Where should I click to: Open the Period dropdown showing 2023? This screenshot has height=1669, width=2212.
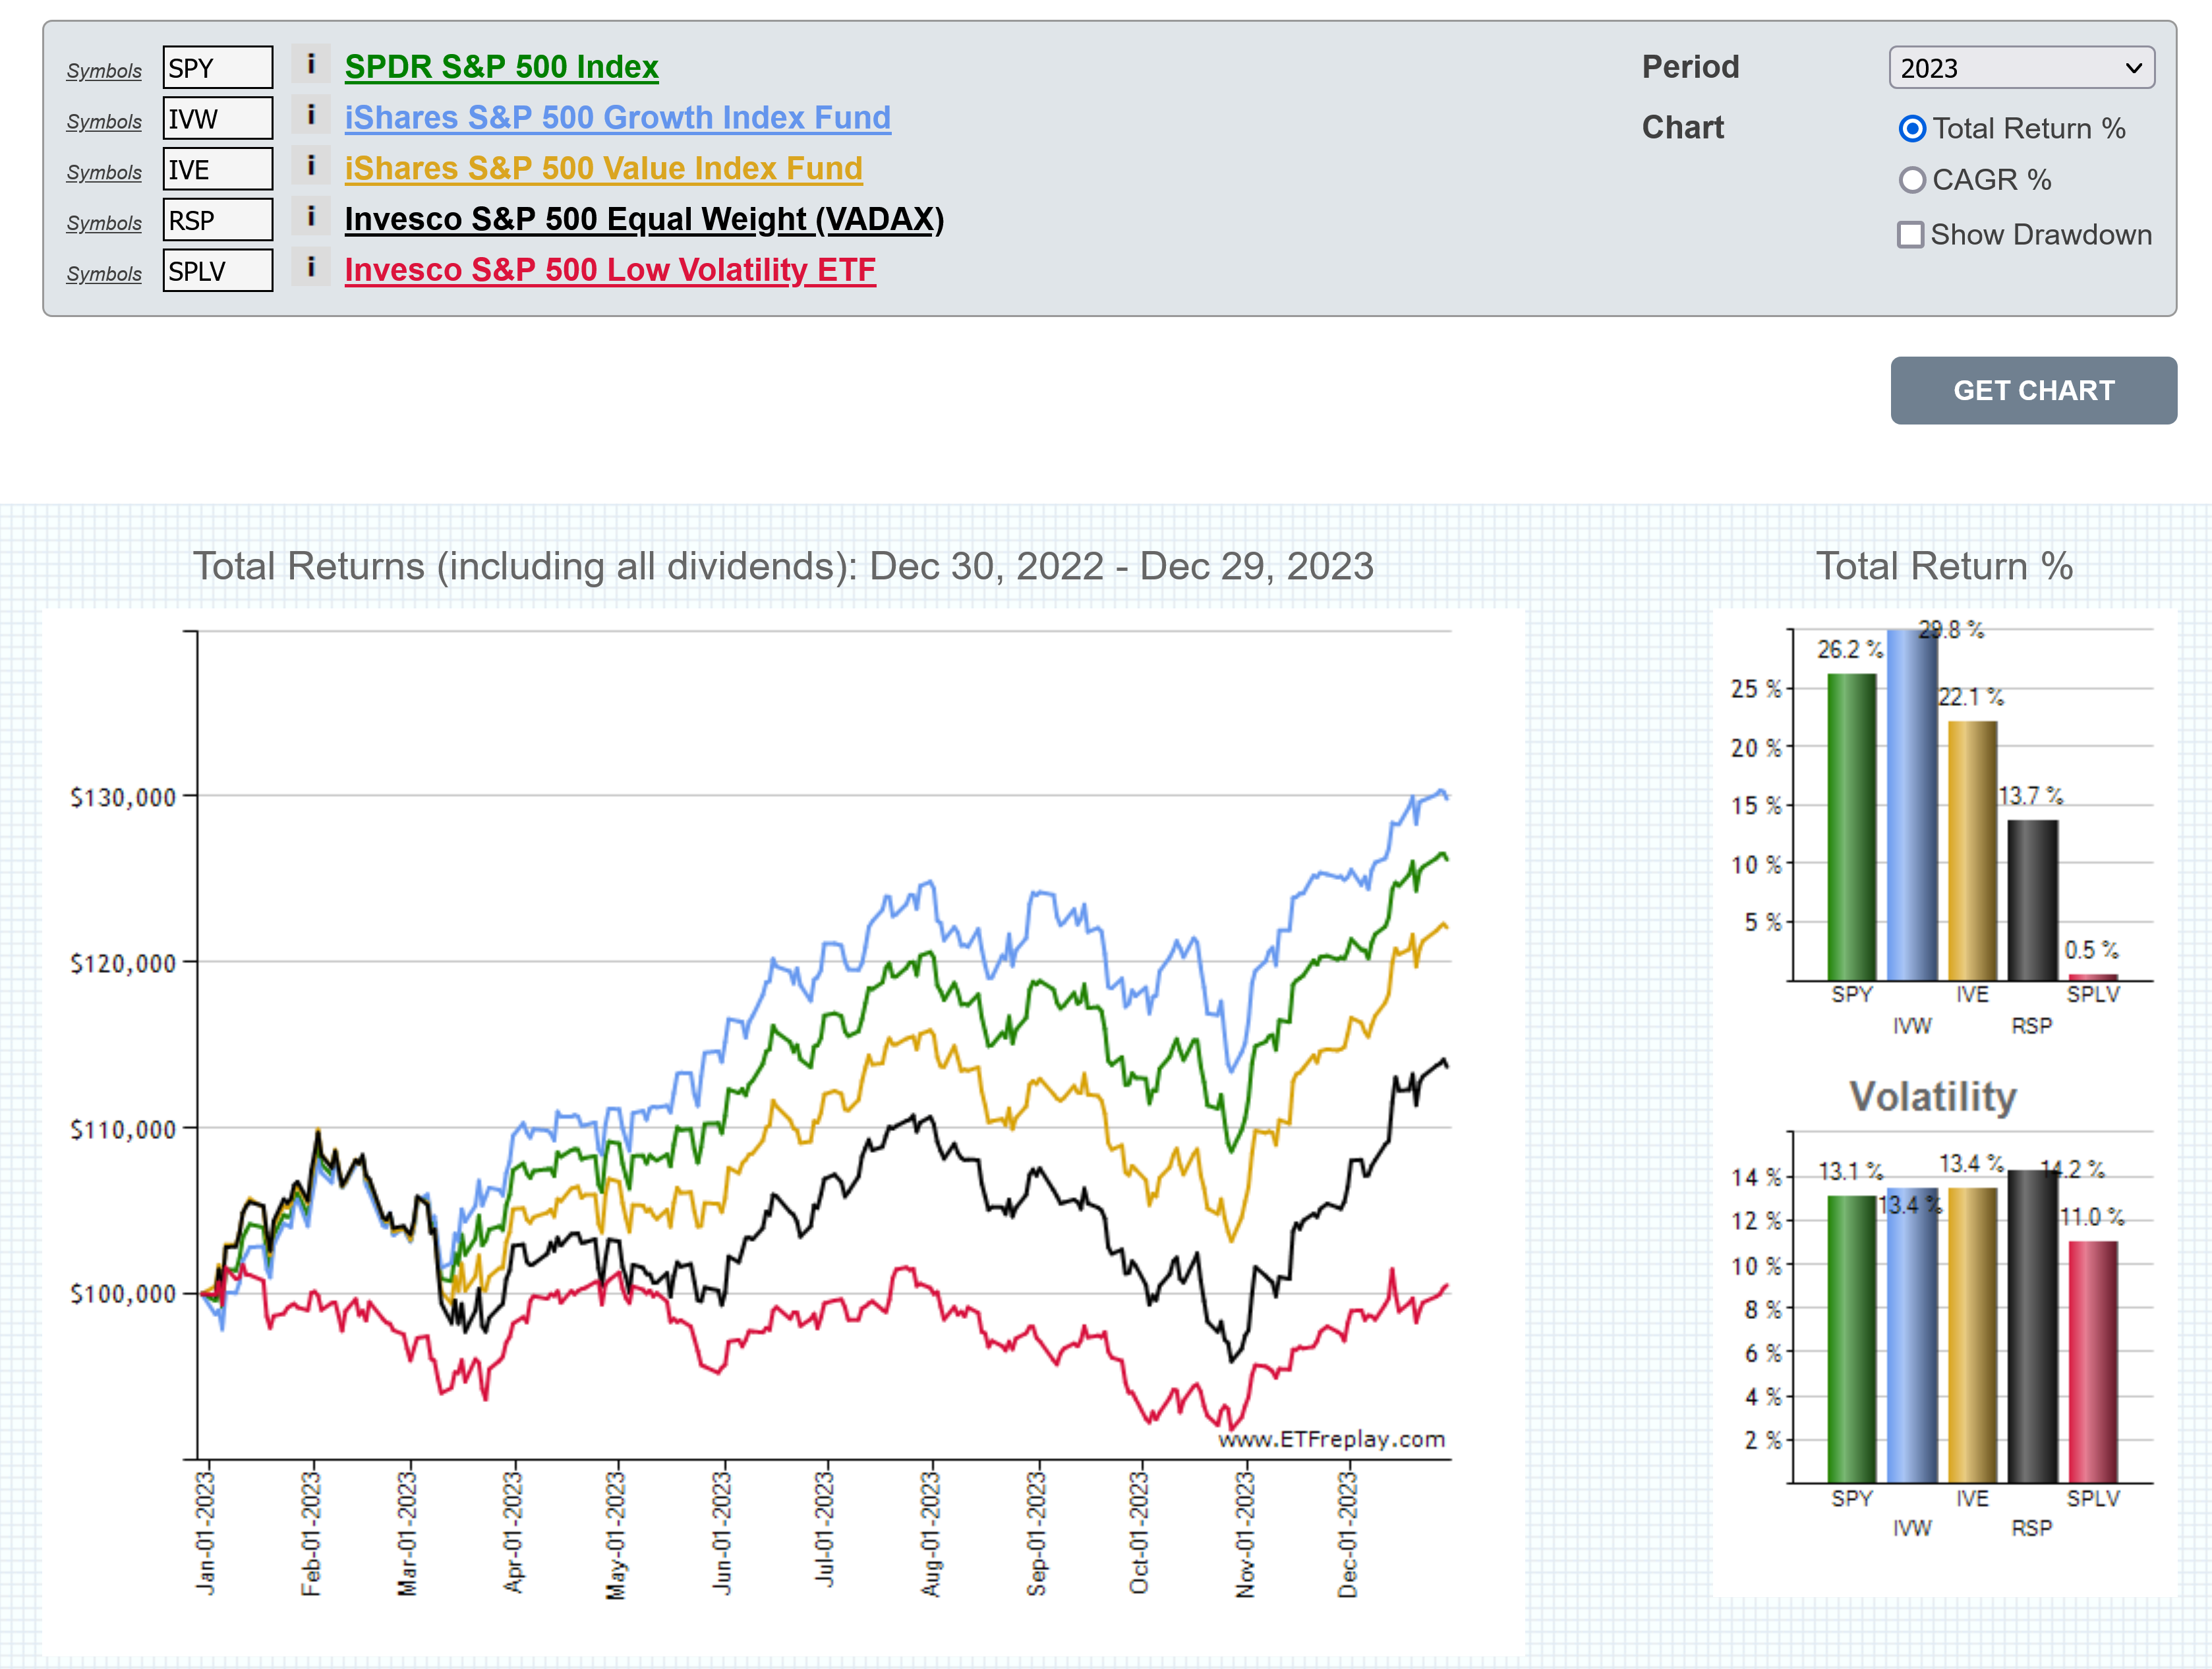coord(2021,68)
